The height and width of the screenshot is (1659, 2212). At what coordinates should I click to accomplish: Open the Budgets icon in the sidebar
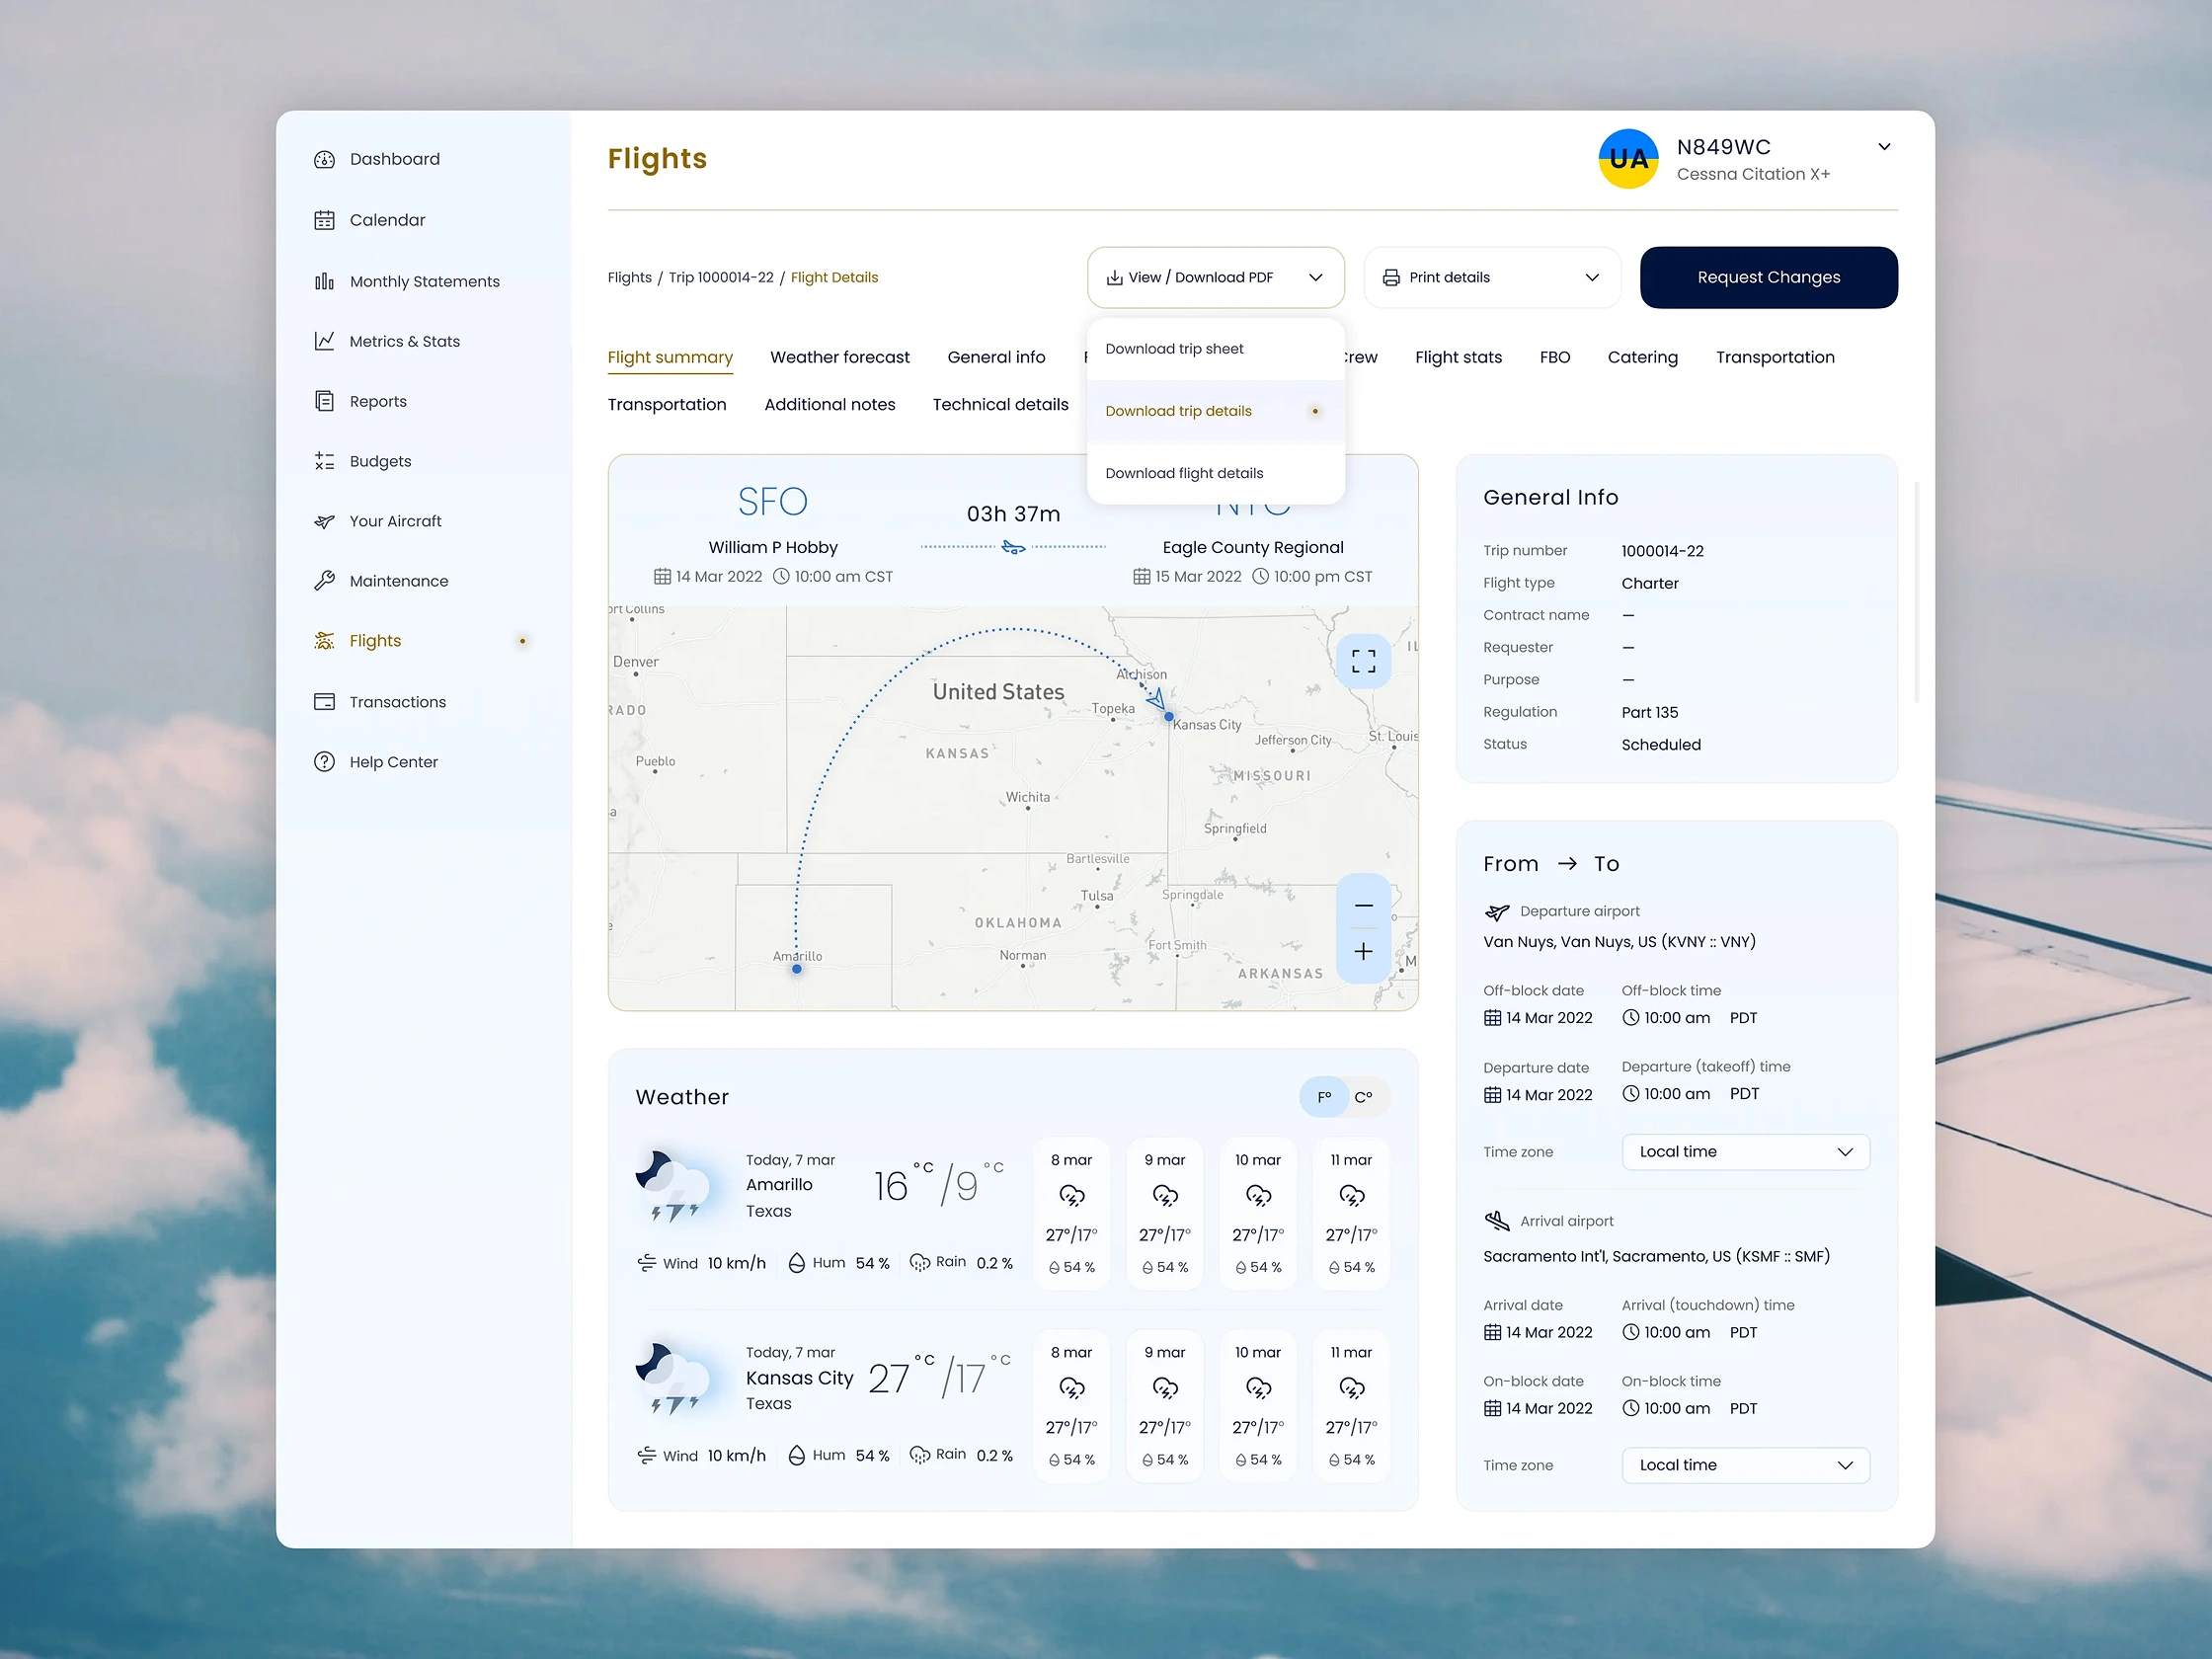[324, 461]
